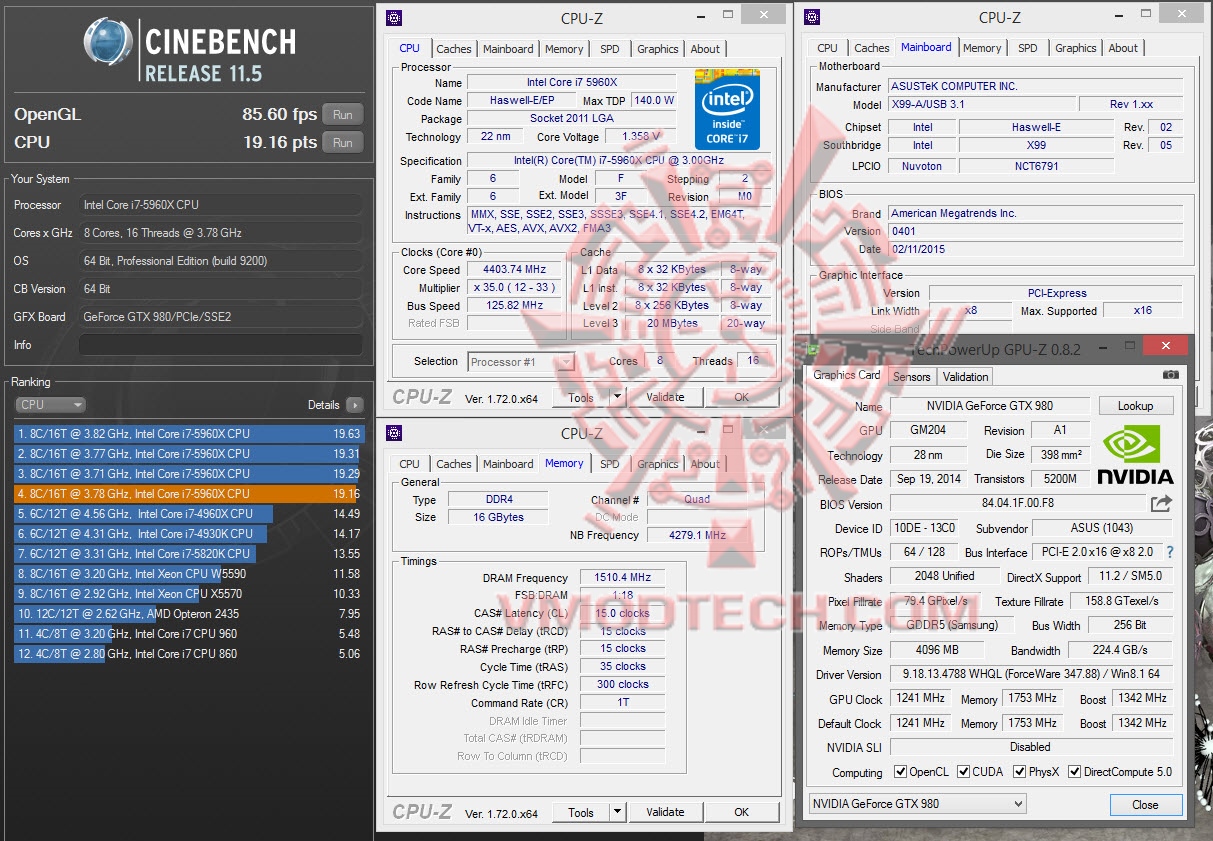The image size is (1213, 841).
Task: Click the CPU-Z window icon in Mainboard window
Action: coord(812,17)
